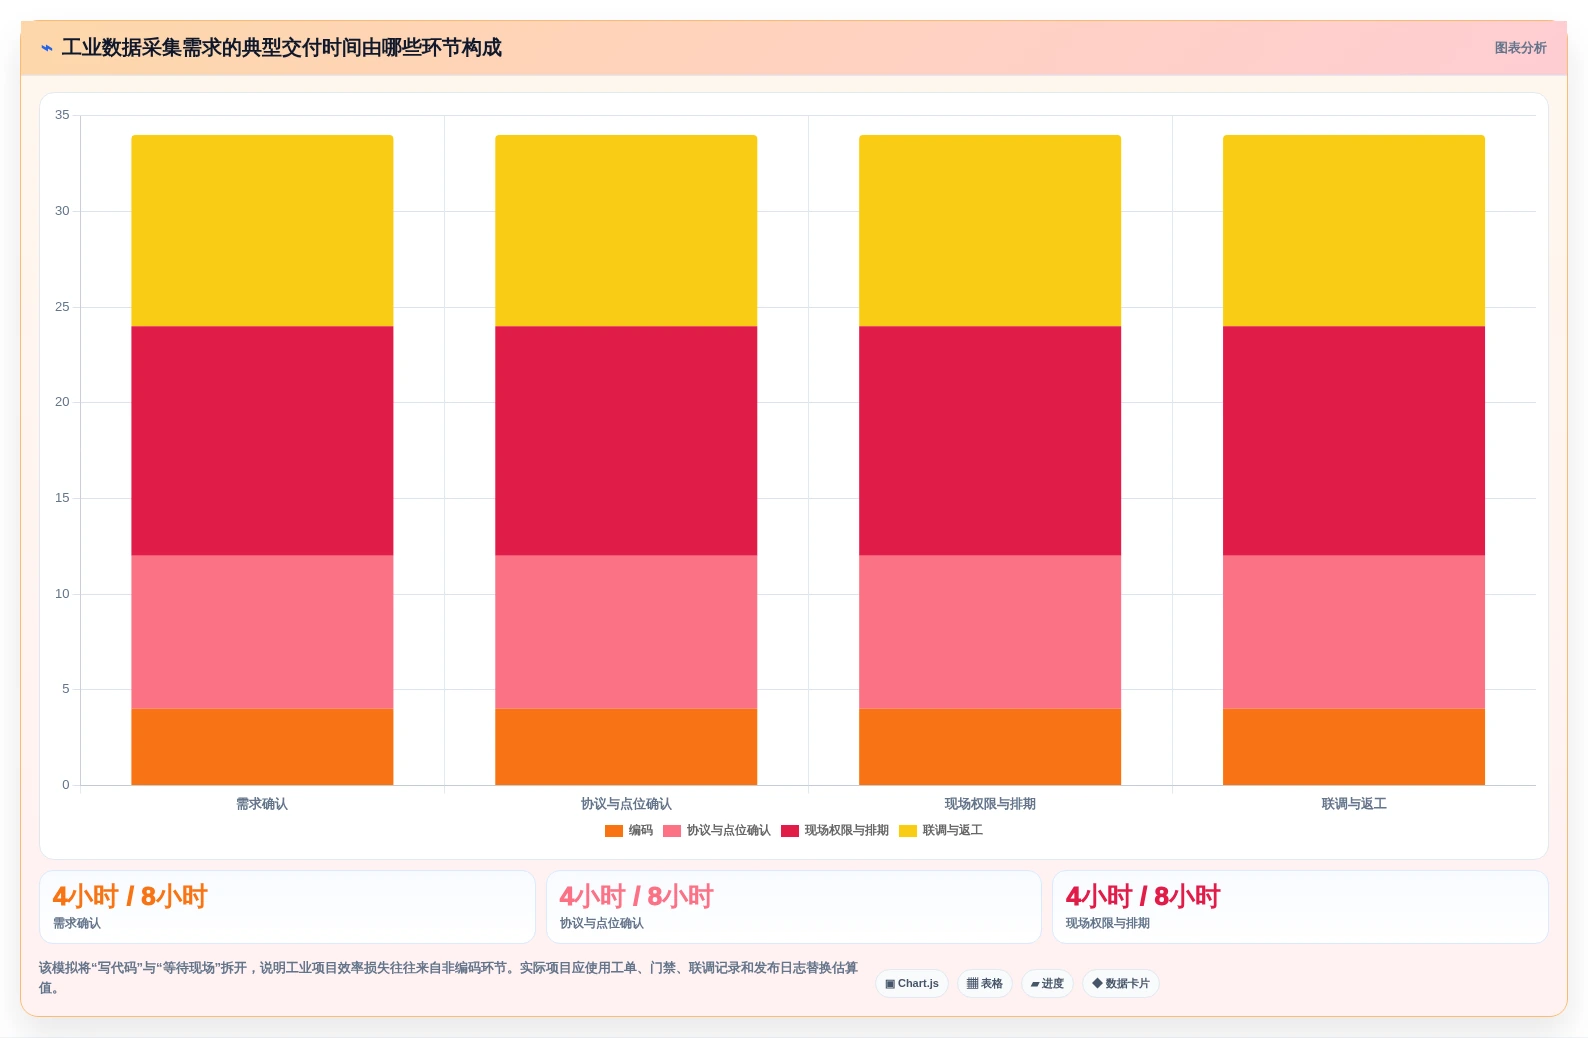Click the 图表分析 label in header
This screenshot has width=1588, height=1038.
pyautogui.click(x=1520, y=48)
